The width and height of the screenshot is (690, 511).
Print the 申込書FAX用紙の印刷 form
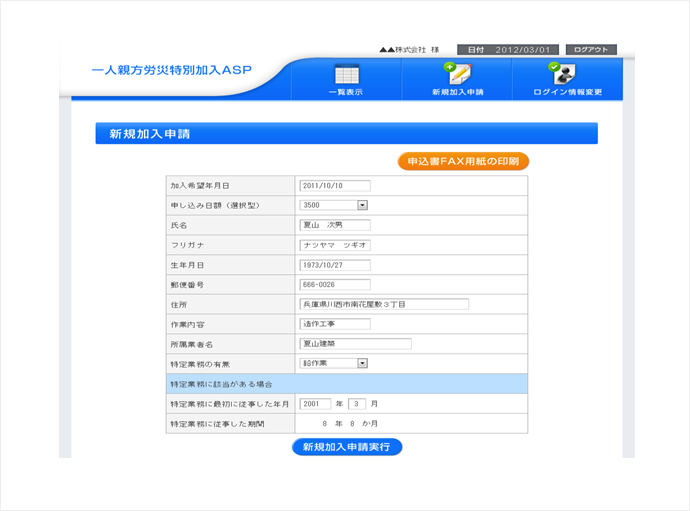[463, 161]
